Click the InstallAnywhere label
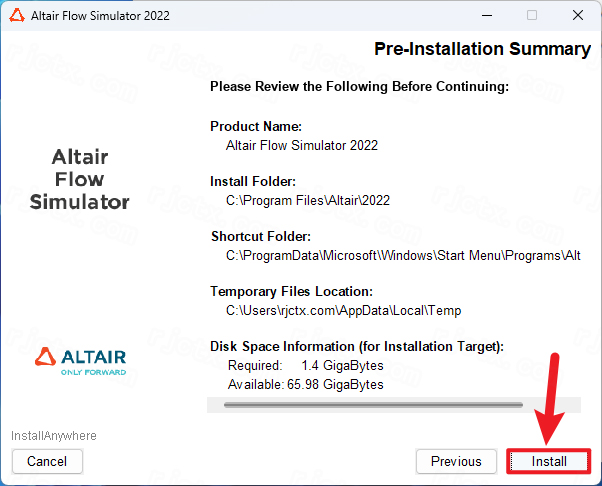The width and height of the screenshot is (602, 486). coord(54,436)
